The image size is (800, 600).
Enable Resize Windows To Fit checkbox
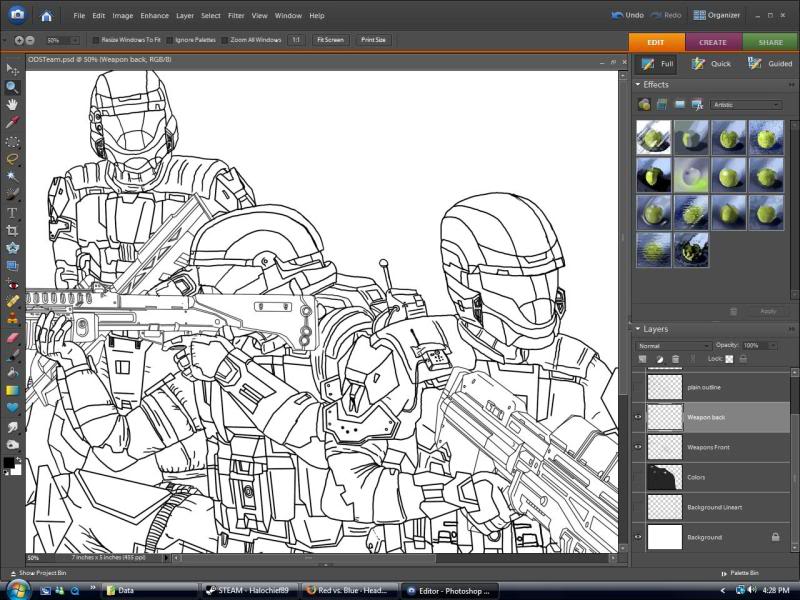[x=95, y=40]
